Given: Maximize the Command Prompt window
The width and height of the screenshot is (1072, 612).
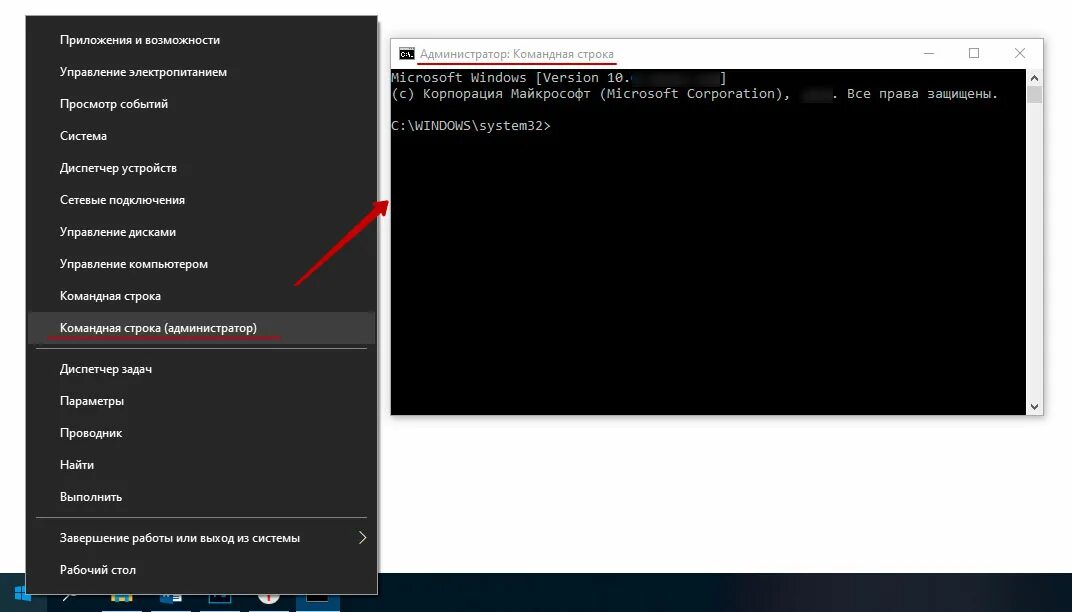Looking at the screenshot, I should [x=974, y=53].
